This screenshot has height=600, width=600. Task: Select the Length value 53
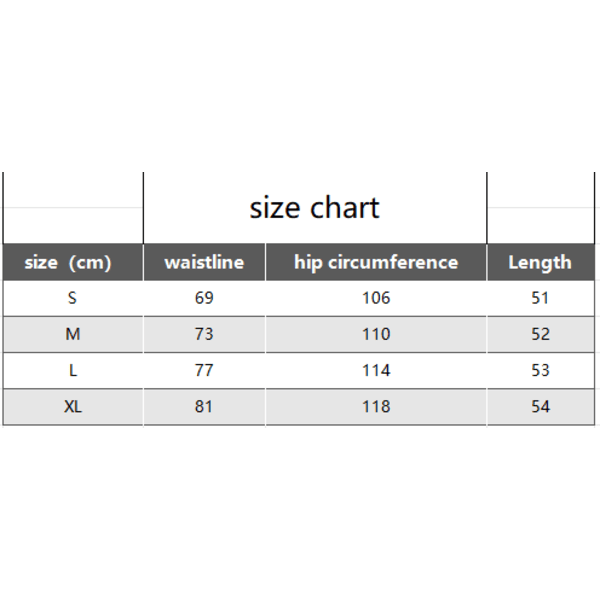point(541,370)
